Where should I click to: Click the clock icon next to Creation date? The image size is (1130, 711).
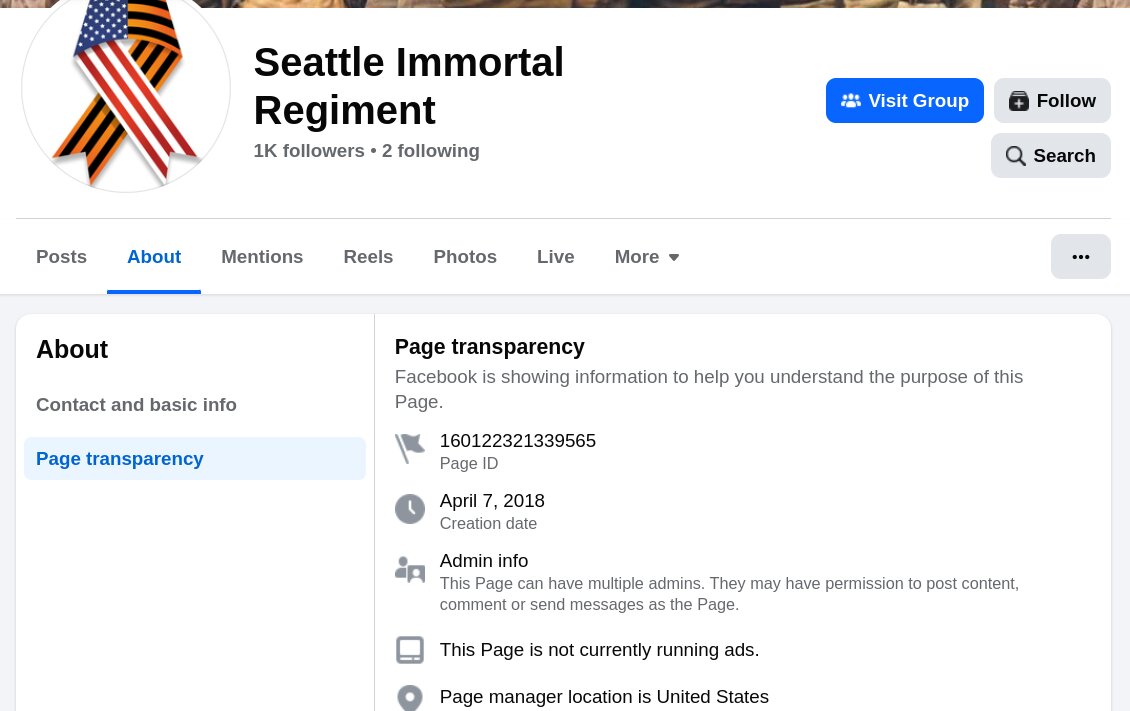[x=409, y=509]
